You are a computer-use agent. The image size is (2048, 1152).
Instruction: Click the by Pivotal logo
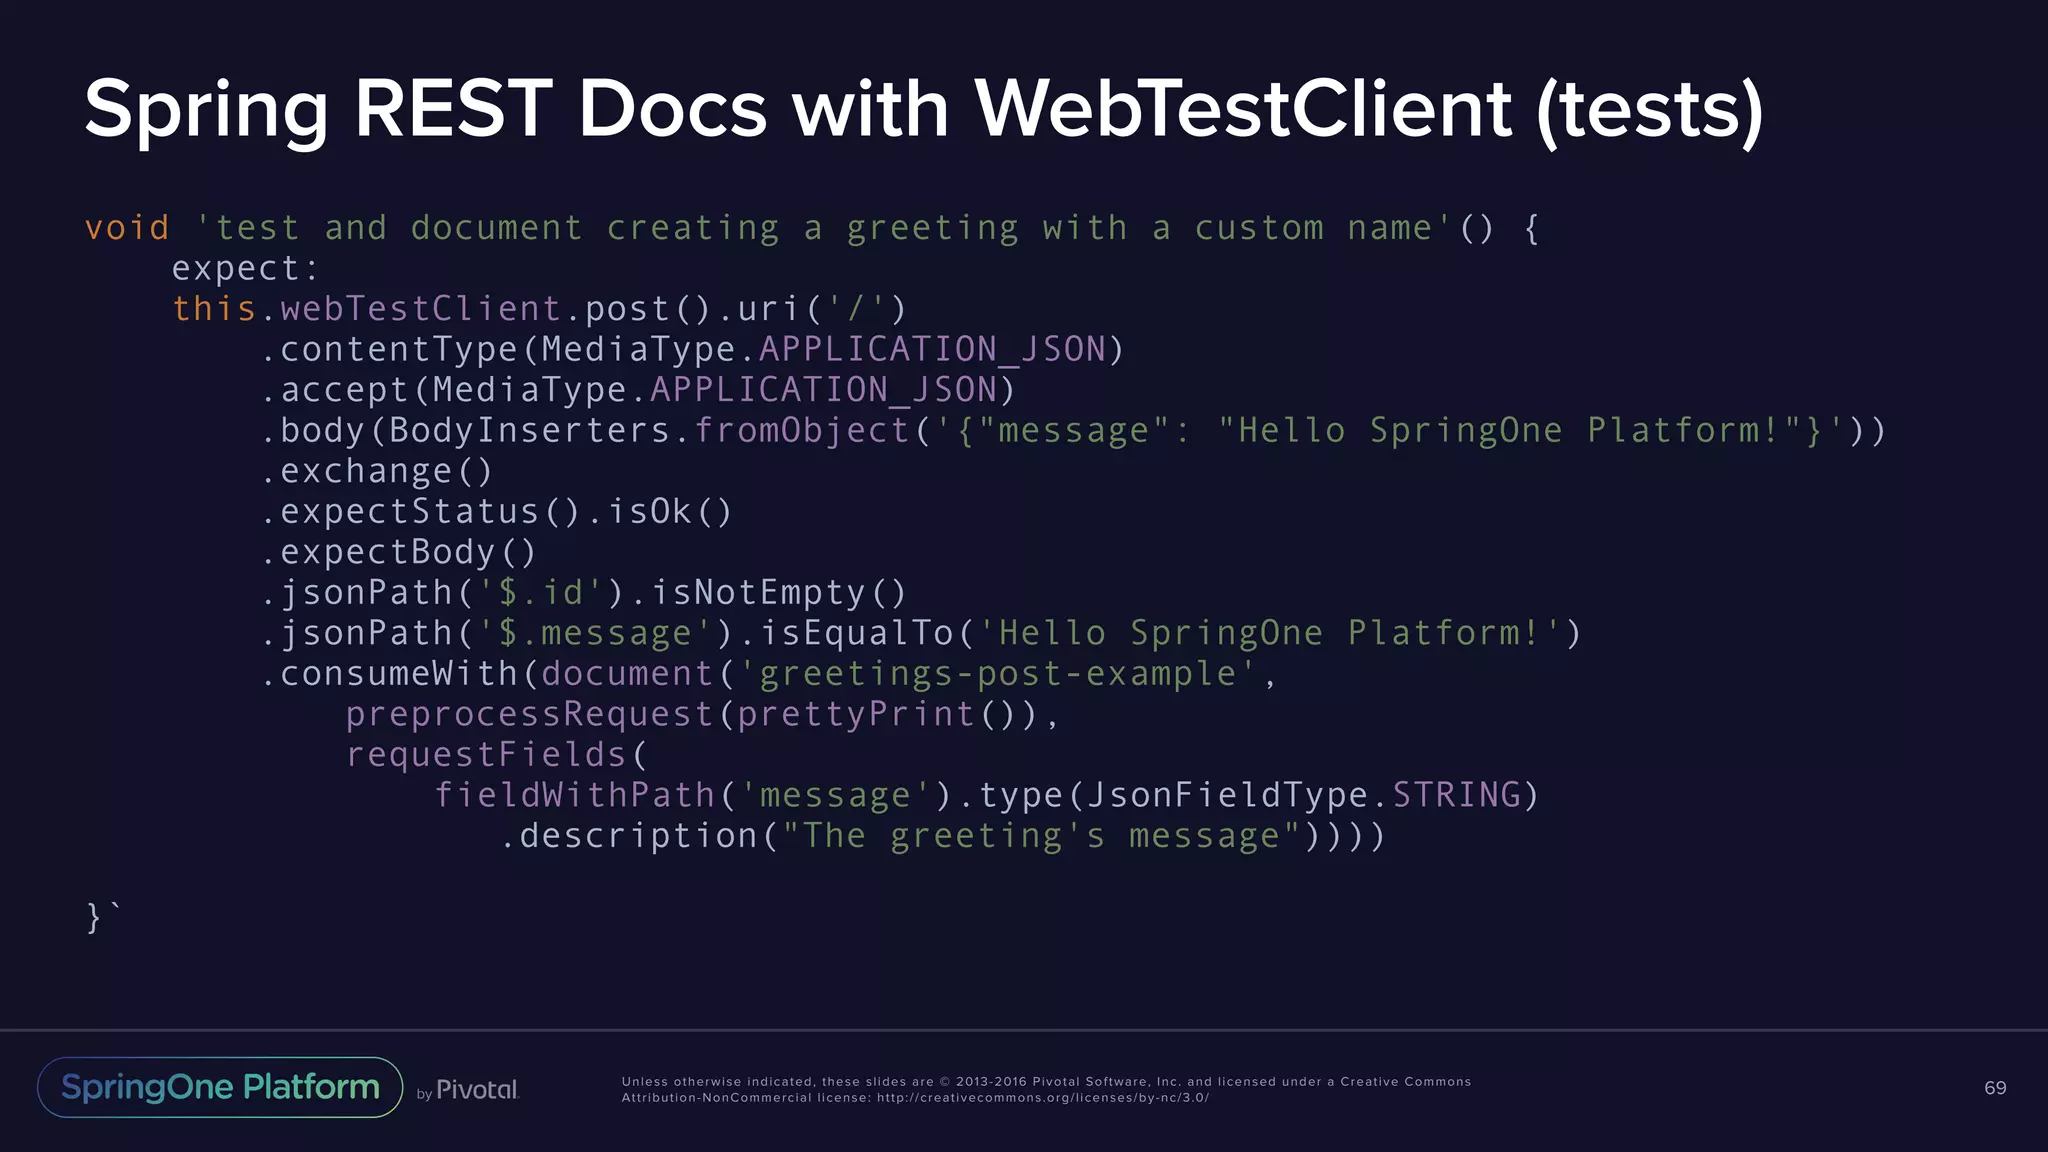468,1090
